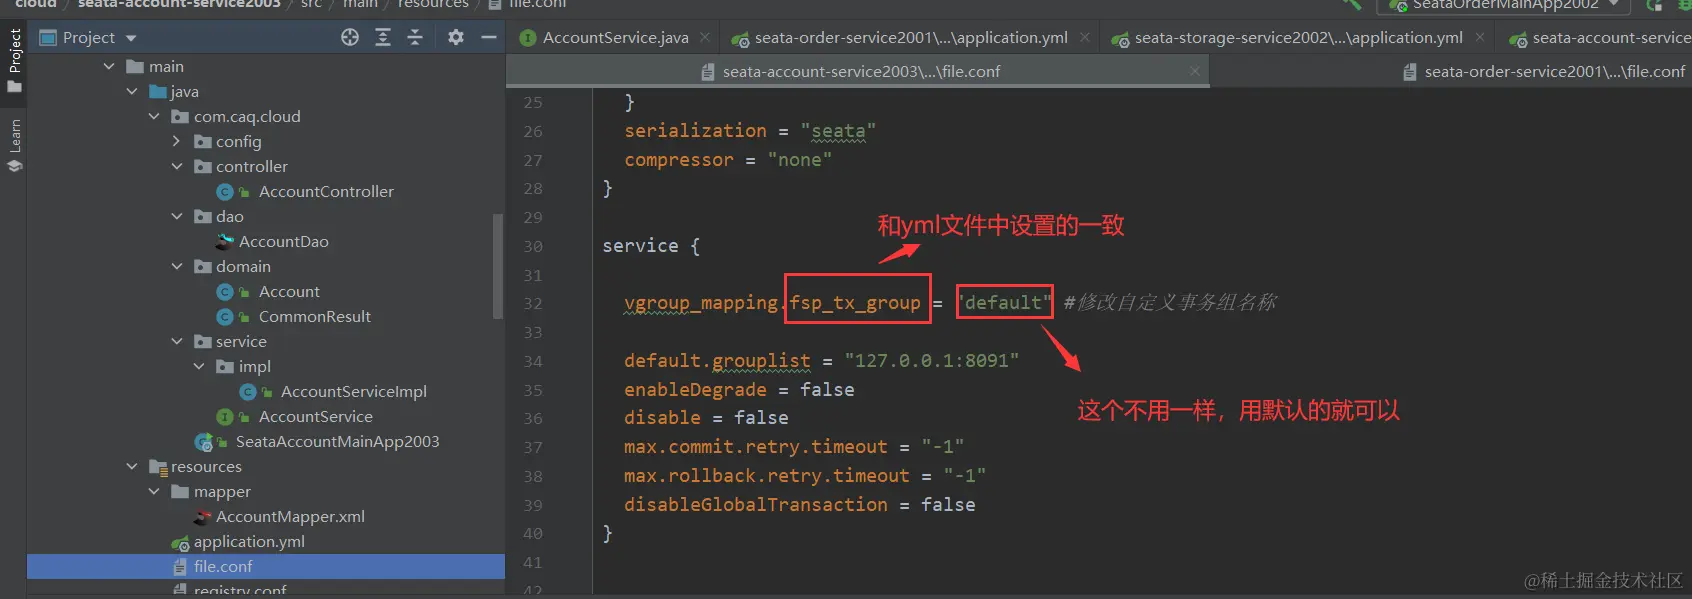Viewport: 1692px width, 599px height.
Task: Close seata-storage-service2002 application.yml tab
Action: point(1480,37)
